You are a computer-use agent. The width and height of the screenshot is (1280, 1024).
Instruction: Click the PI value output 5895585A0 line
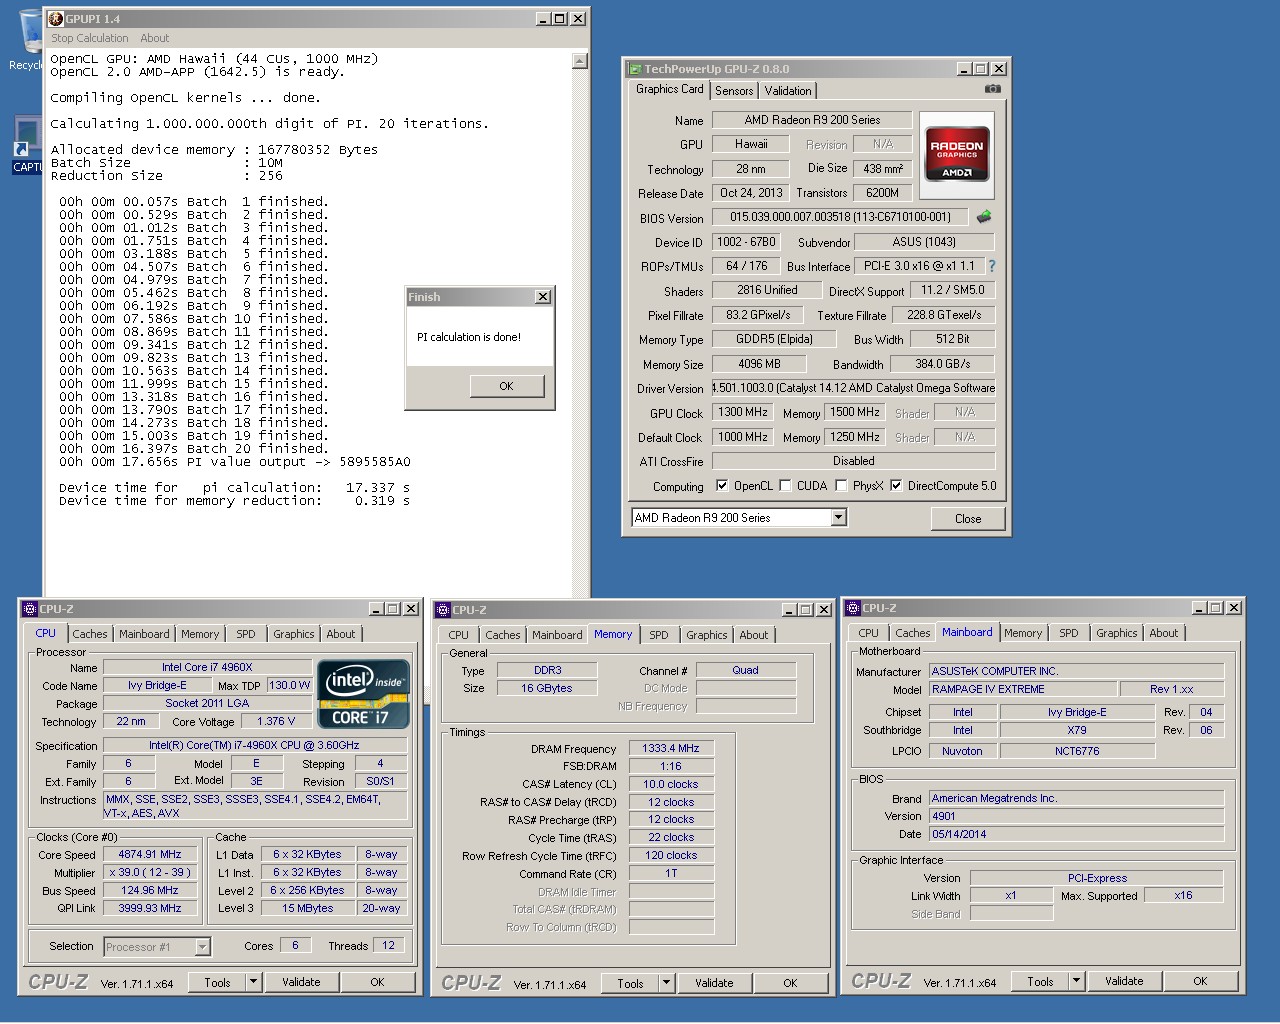[x=235, y=462]
